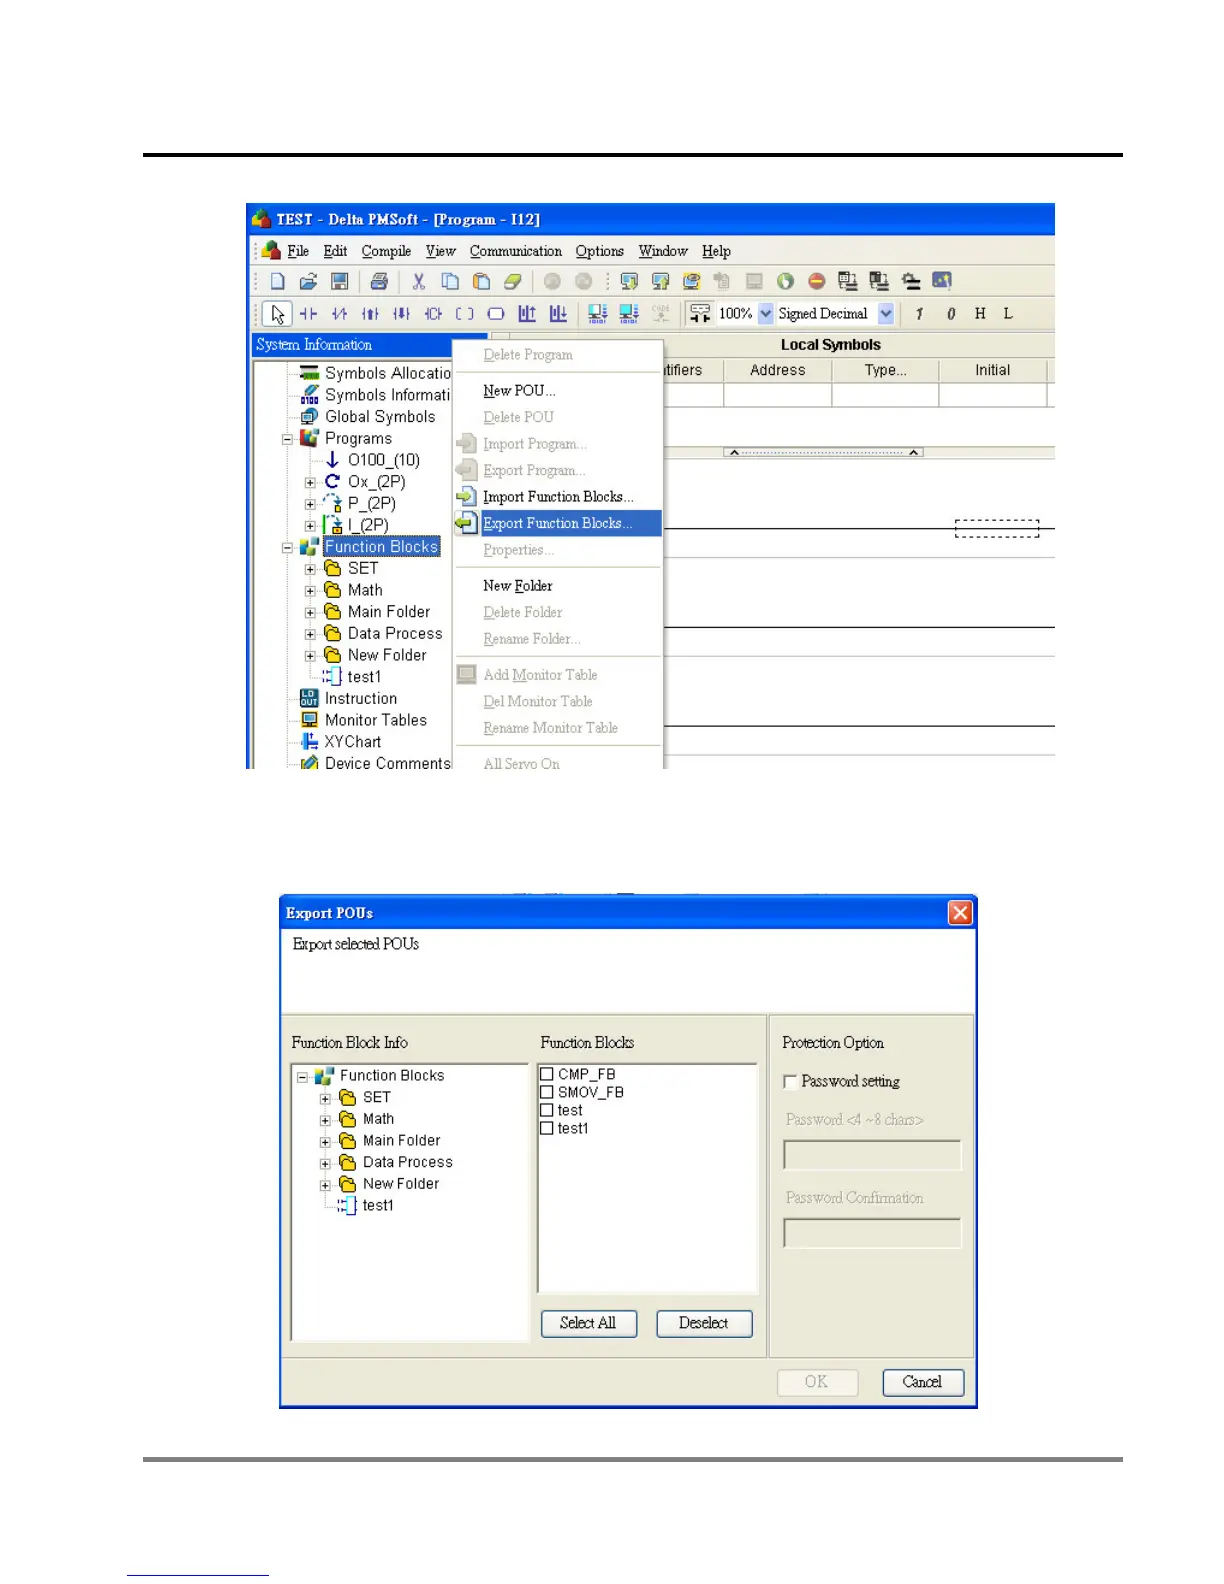Viewport: 1224px width, 1584px height.
Task: Click the OK button in Export POUs
Action: click(817, 1382)
